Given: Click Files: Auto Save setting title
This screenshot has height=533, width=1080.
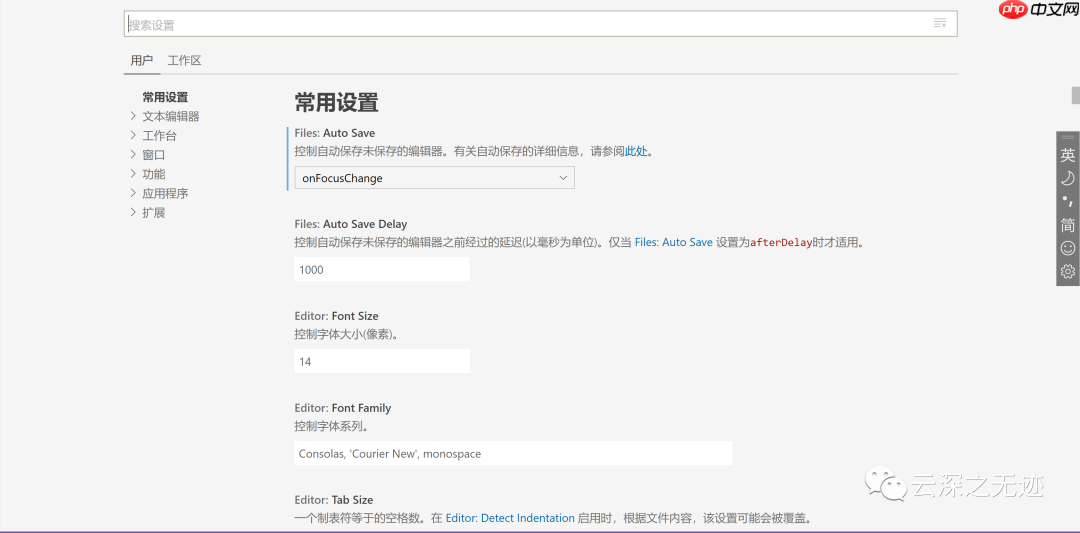Looking at the screenshot, I should tap(335, 133).
